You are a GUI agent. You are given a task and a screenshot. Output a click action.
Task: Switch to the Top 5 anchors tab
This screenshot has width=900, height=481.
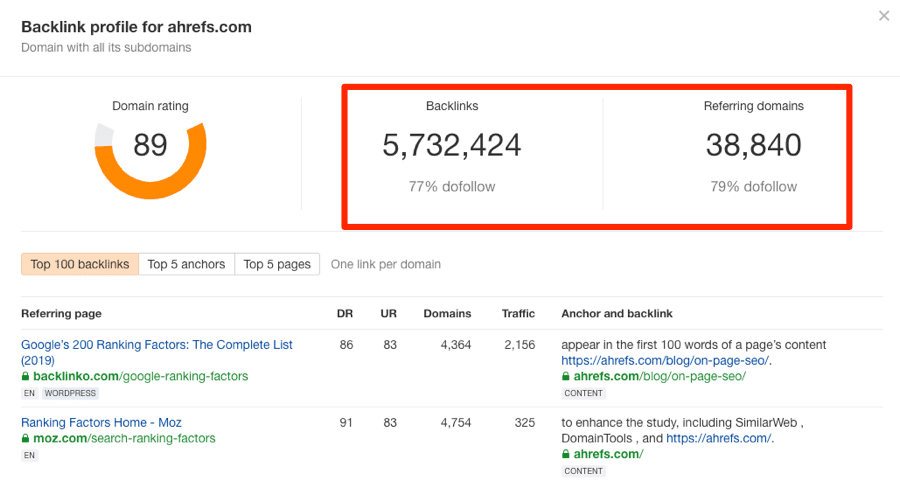coord(186,264)
